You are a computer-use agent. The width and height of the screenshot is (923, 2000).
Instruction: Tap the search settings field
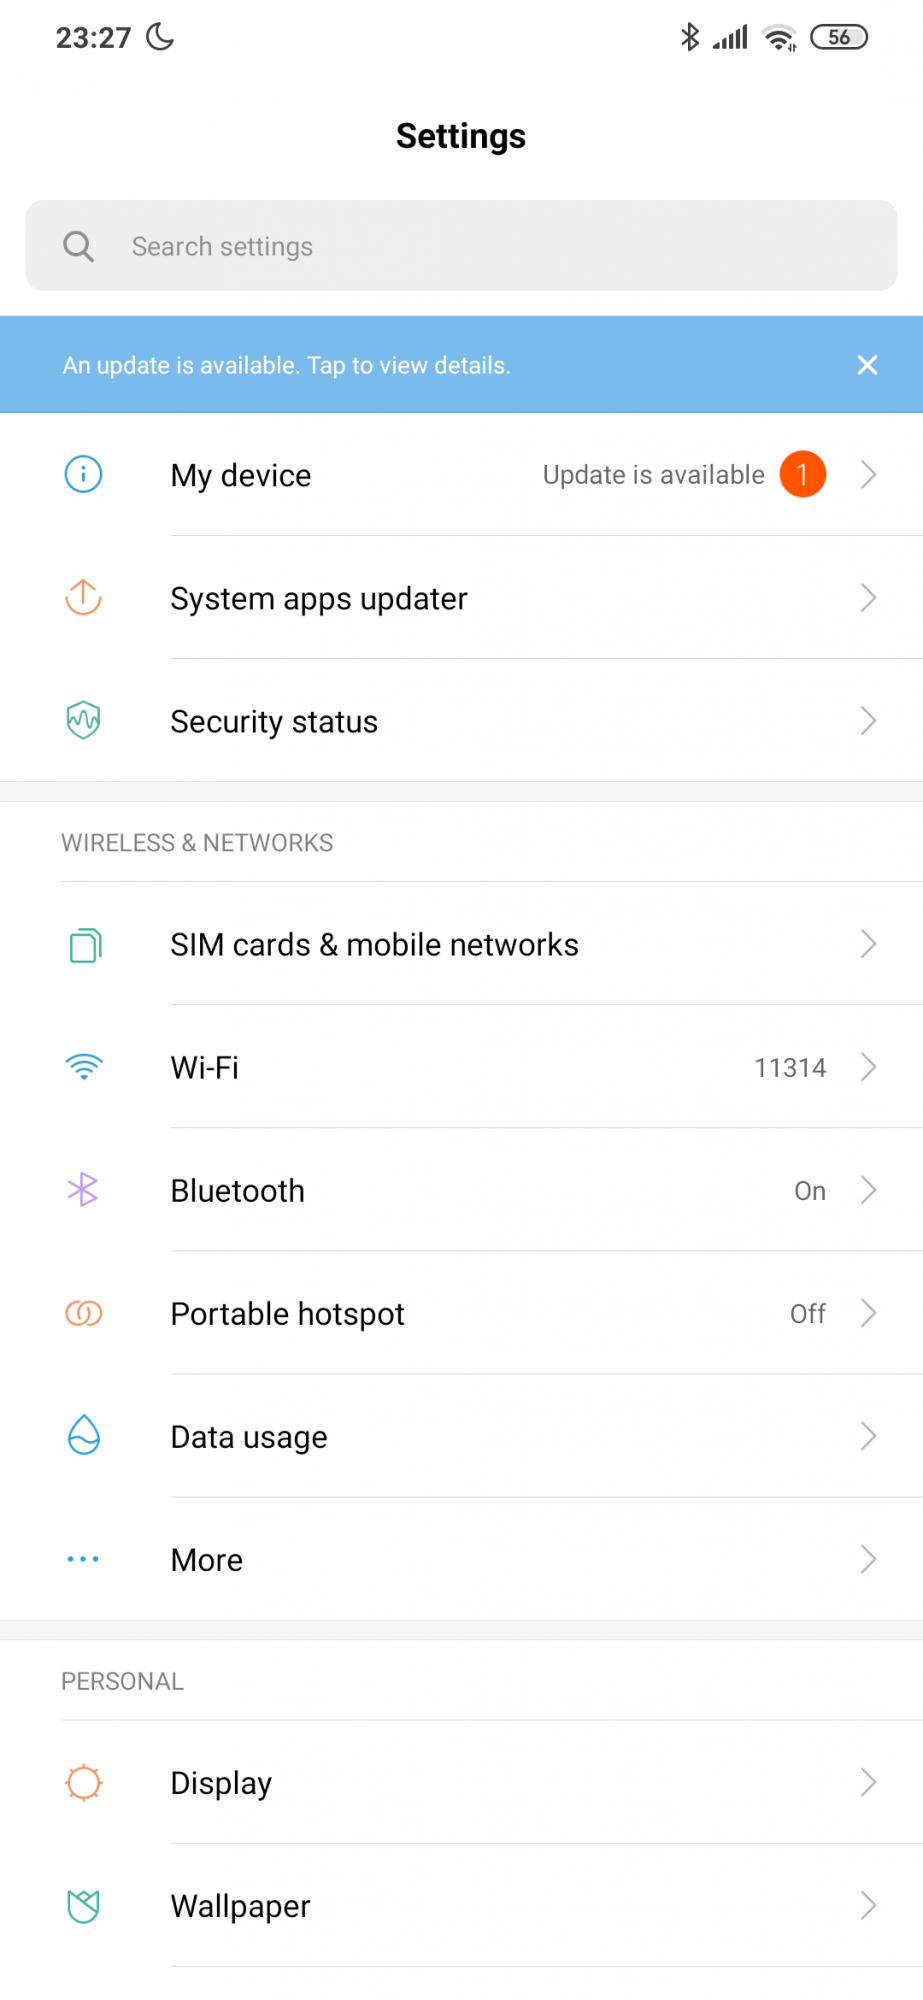pyautogui.click(x=461, y=246)
